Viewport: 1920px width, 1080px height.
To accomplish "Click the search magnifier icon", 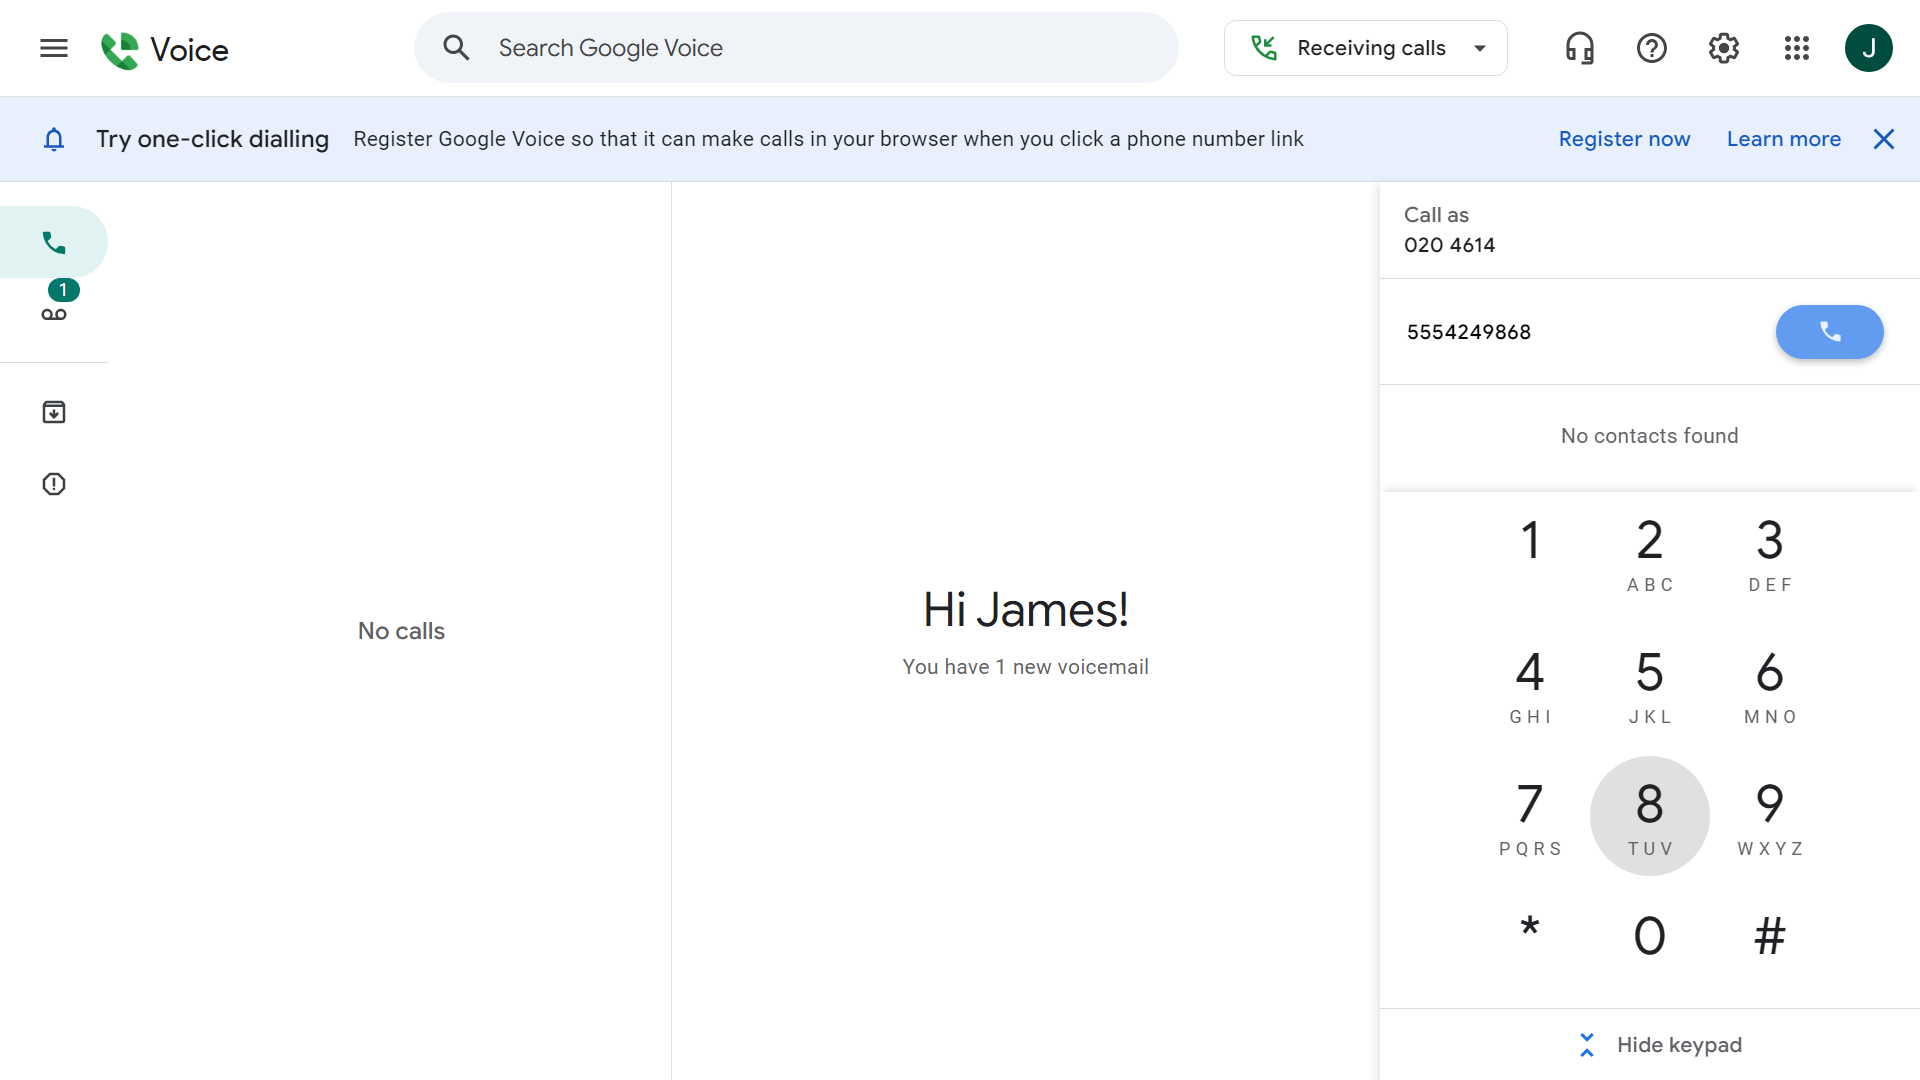I will [455, 47].
